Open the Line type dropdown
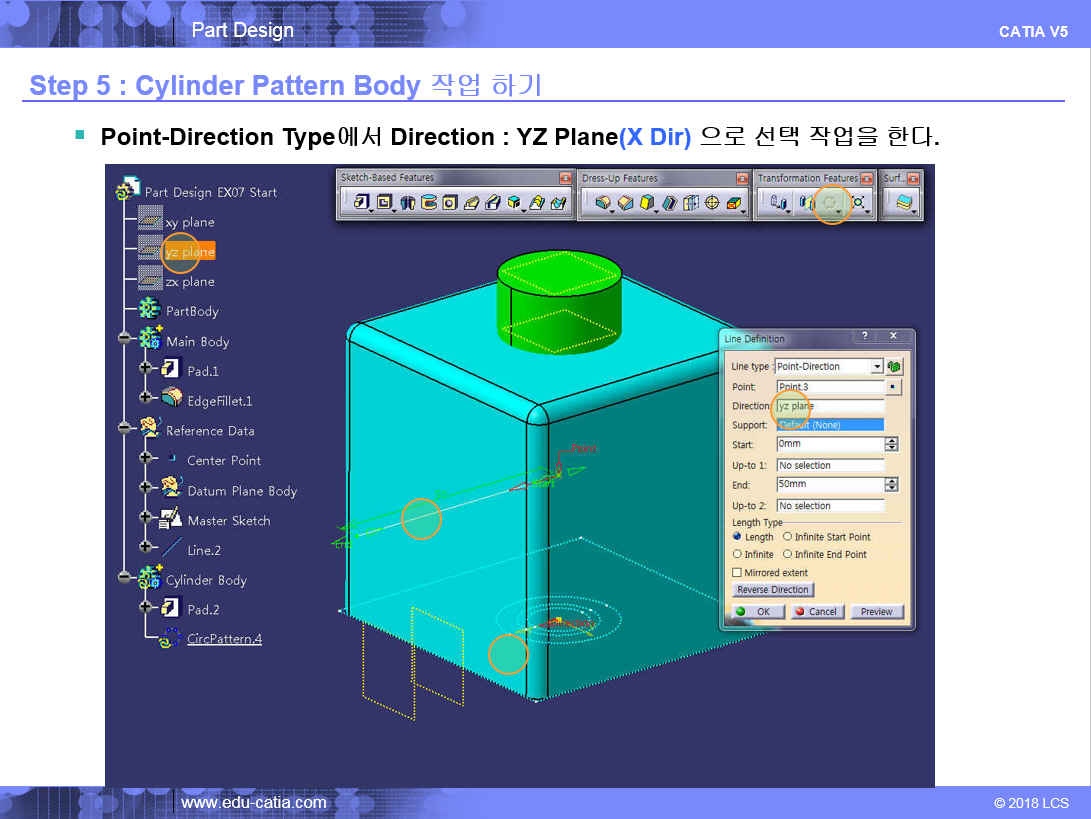The height and width of the screenshot is (819, 1091). coord(877,366)
